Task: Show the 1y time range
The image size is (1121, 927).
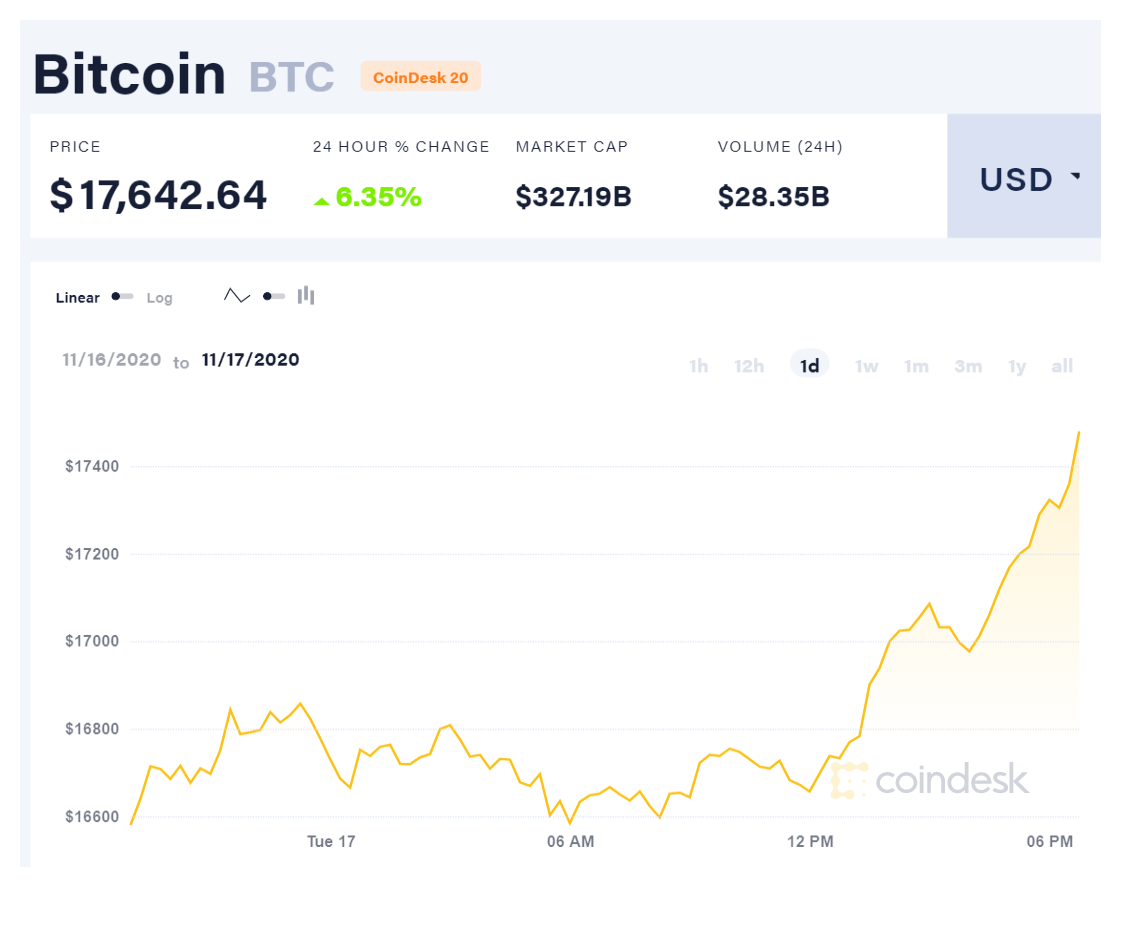Action: pos(1017,367)
